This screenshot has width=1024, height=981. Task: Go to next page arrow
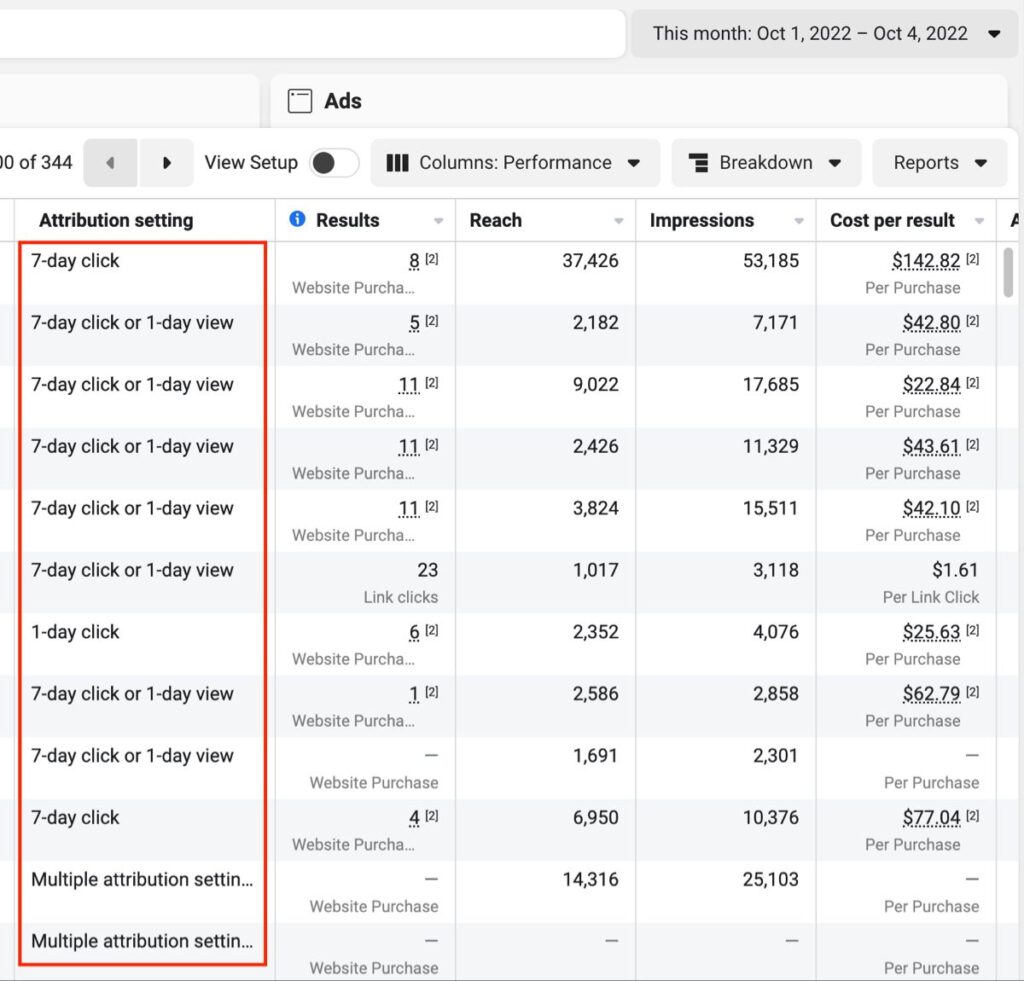tap(166, 163)
